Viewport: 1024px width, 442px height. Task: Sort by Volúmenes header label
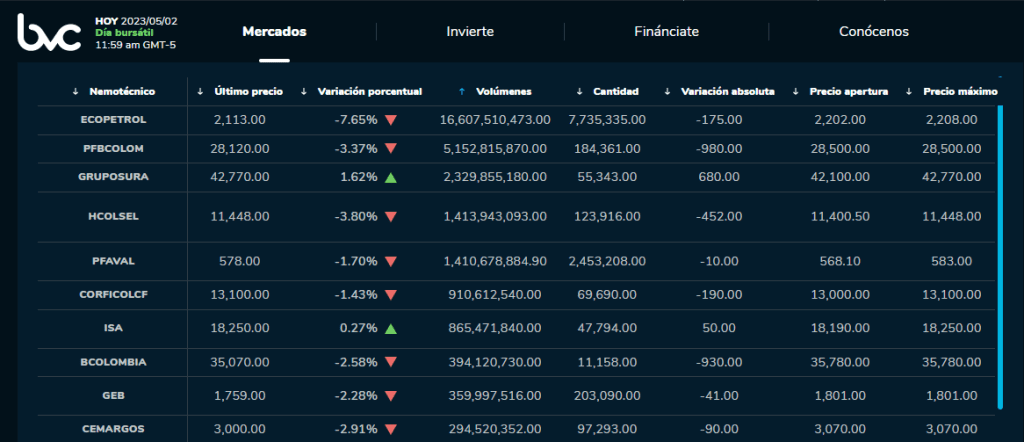pos(504,92)
